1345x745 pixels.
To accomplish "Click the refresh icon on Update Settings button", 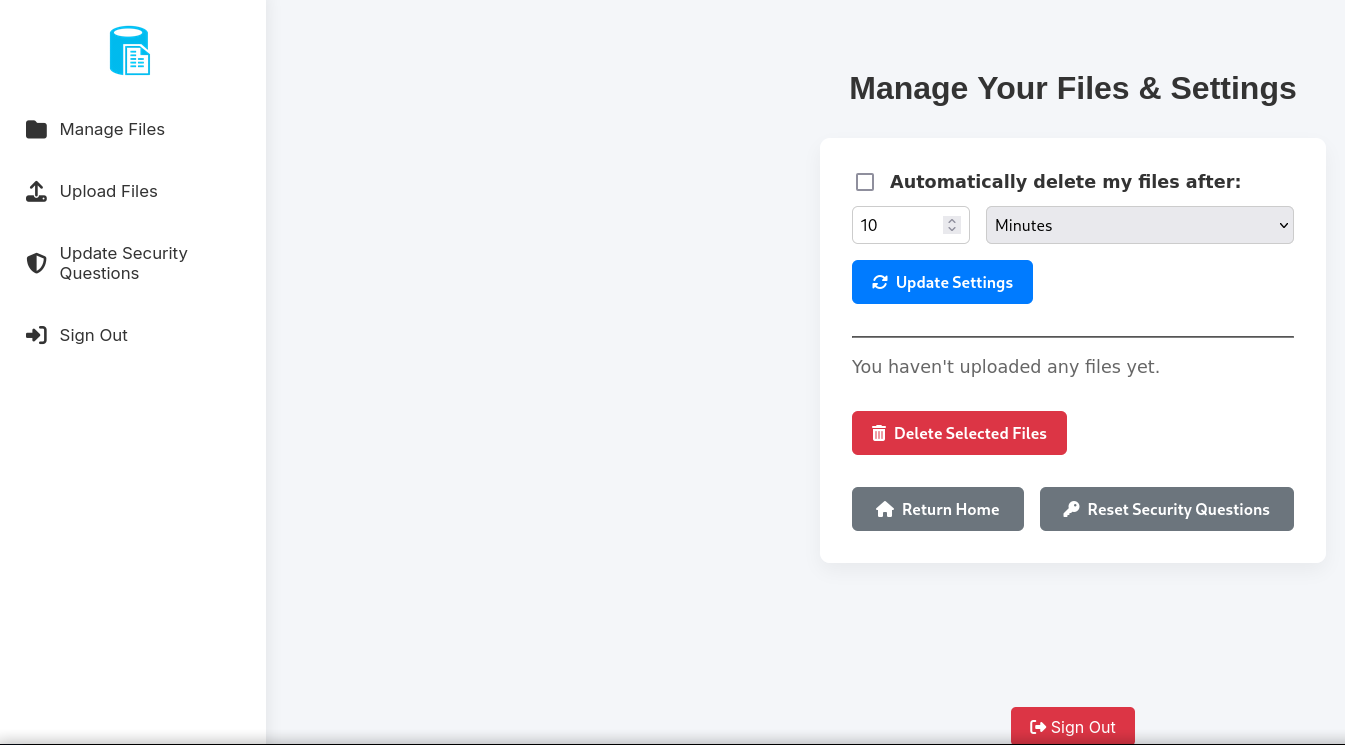I will (x=879, y=281).
